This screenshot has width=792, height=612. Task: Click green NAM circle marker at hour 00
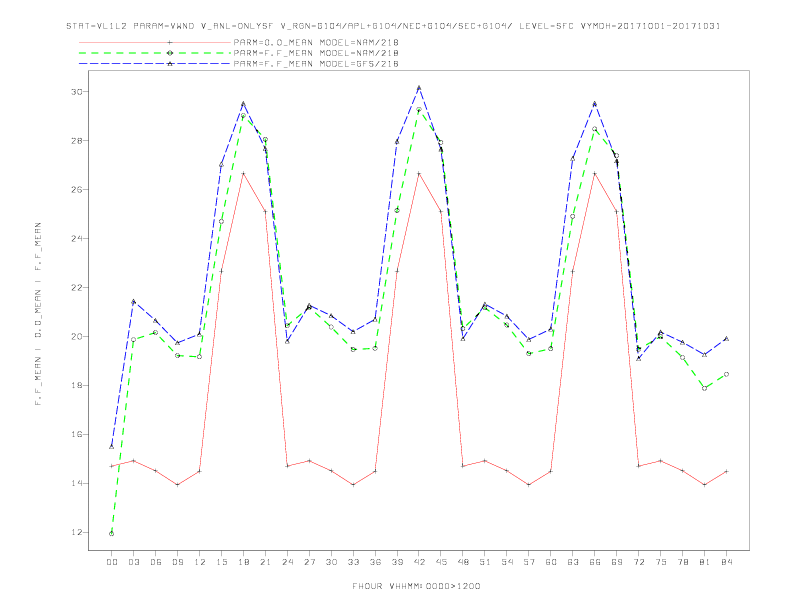112,533
